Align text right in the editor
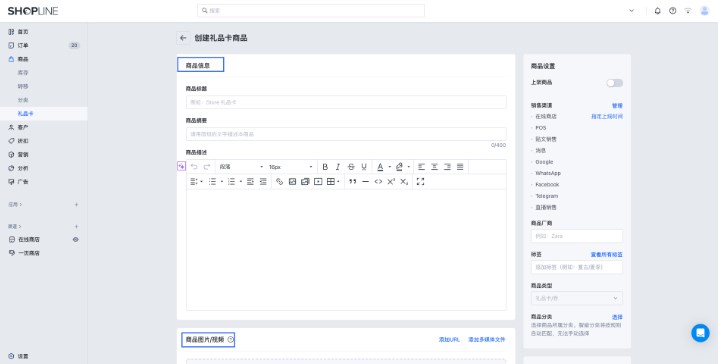 [x=447, y=167]
